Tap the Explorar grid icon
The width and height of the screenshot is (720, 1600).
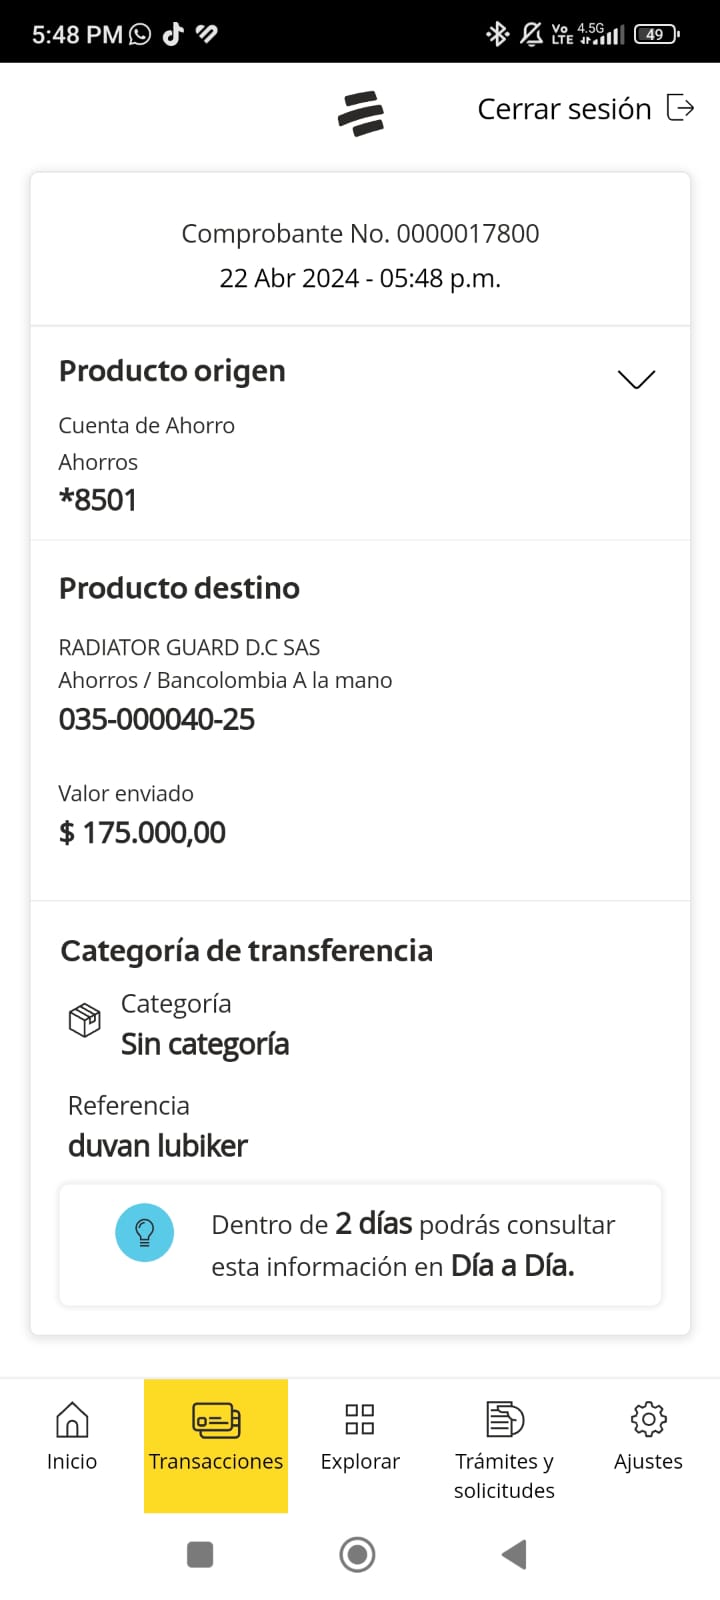(359, 1419)
